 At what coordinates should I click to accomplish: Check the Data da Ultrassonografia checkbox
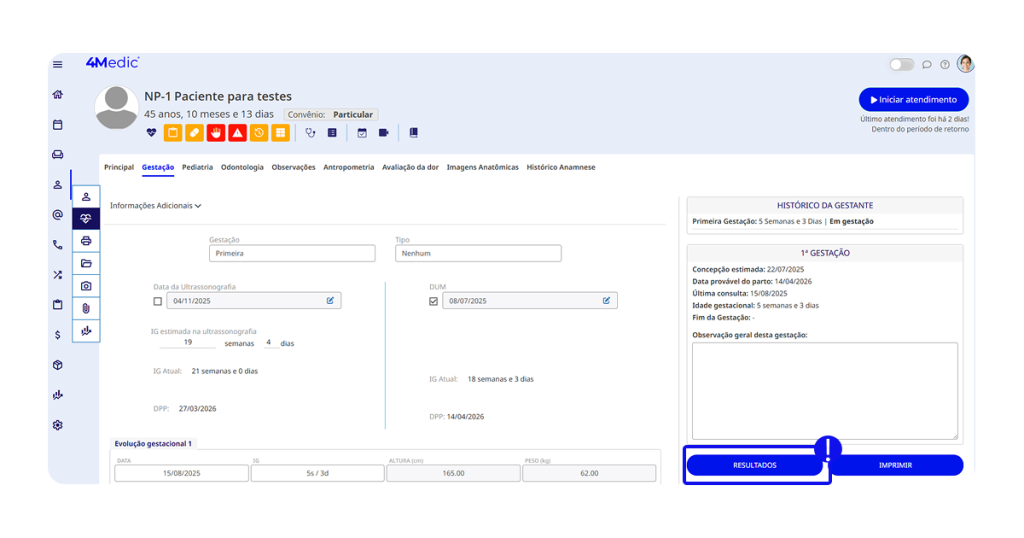click(158, 301)
